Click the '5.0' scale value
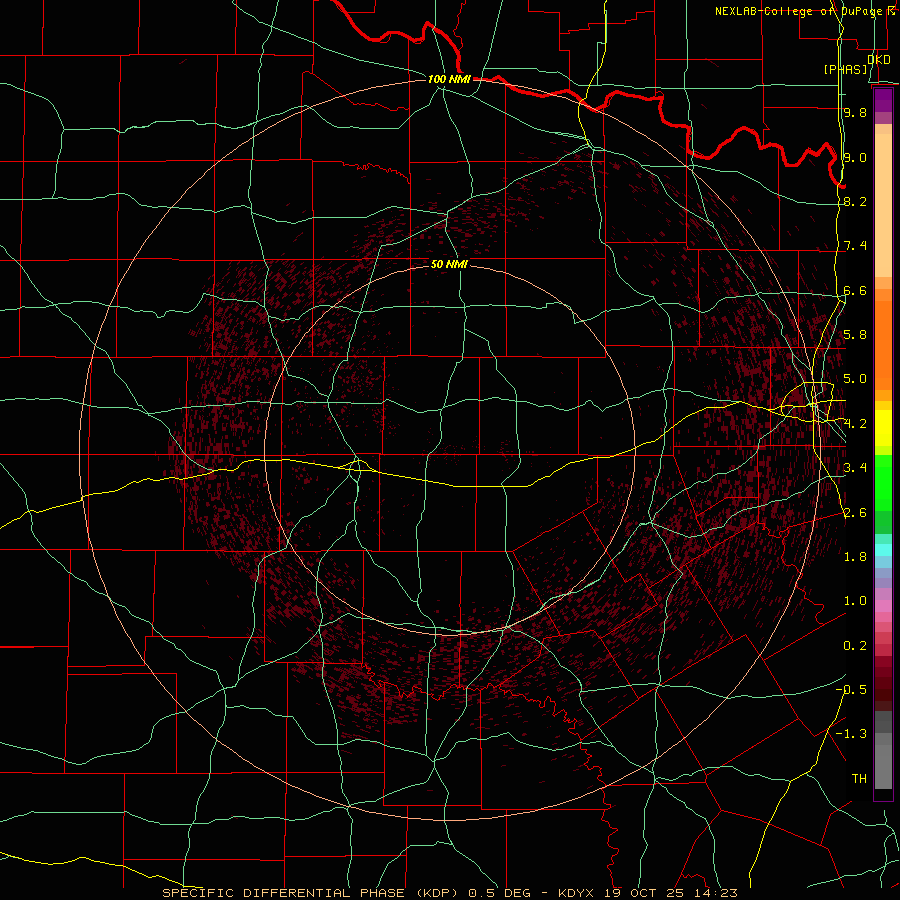The width and height of the screenshot is (900, 900). coord(855,379)
